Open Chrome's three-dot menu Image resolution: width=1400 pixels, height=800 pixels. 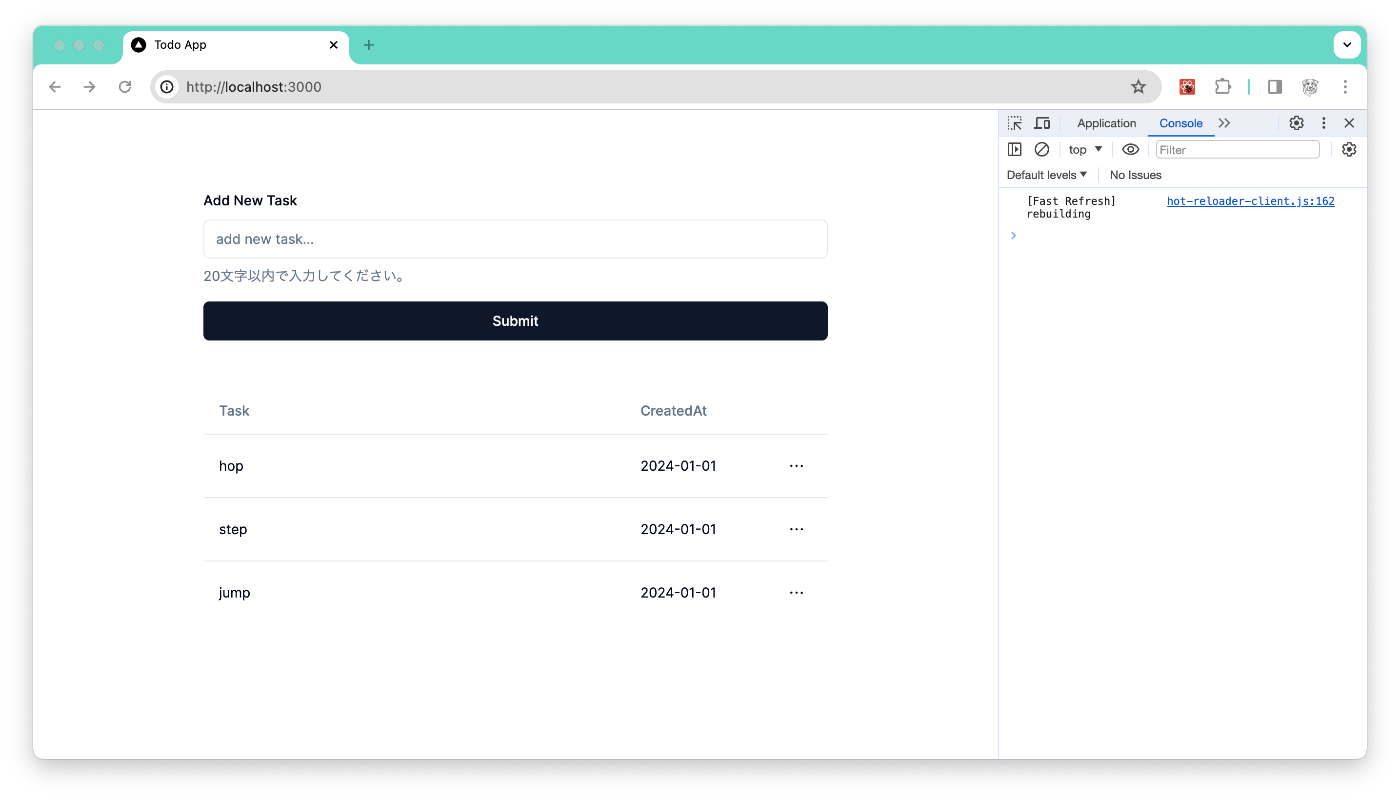(x=1345, y=87)
